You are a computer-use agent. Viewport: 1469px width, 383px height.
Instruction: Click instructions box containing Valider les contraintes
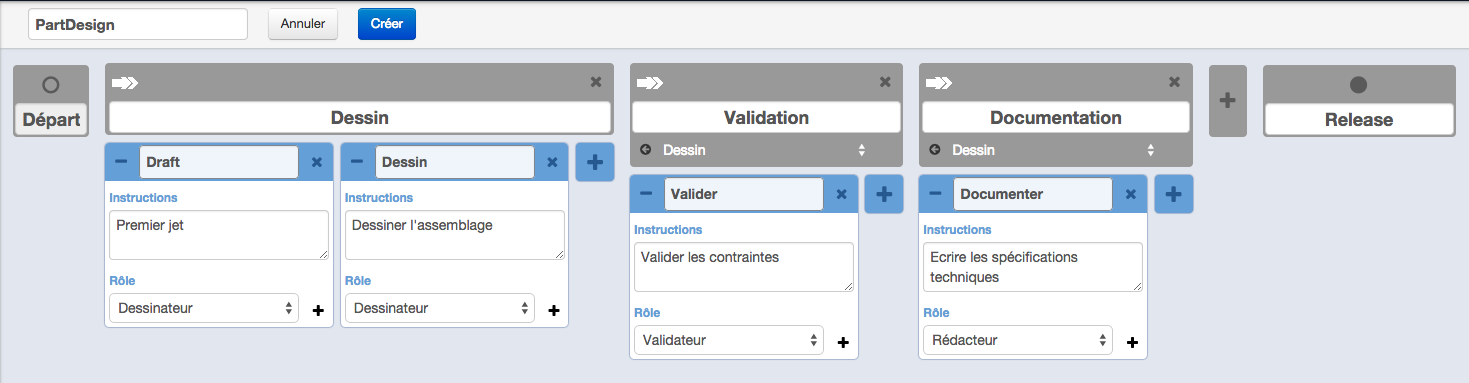click(744, 267)
